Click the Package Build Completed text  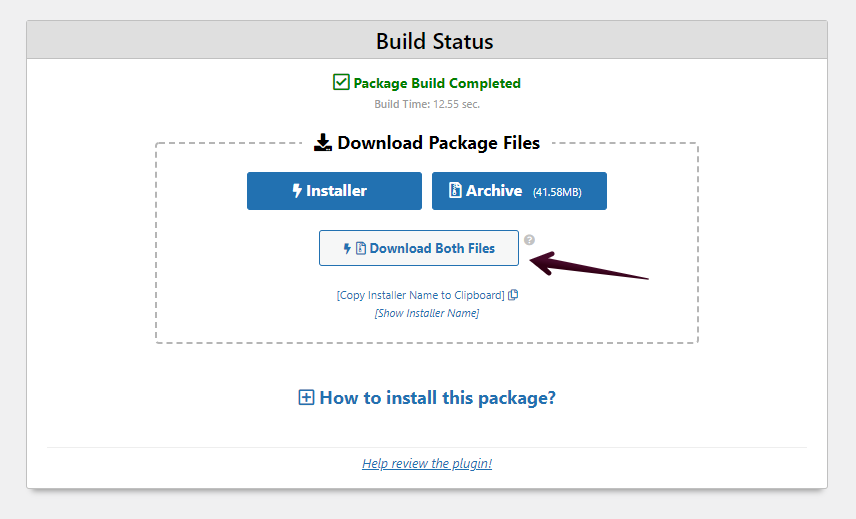437,83
